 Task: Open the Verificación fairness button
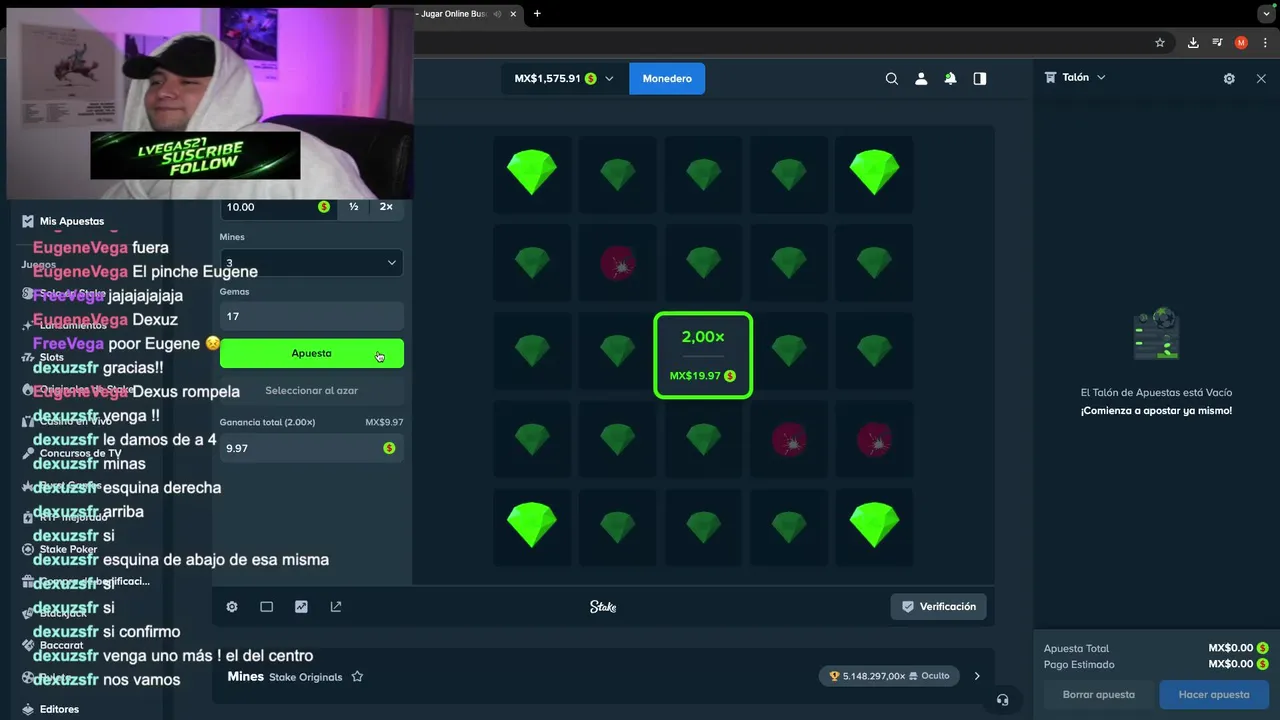tap(938, 607)
